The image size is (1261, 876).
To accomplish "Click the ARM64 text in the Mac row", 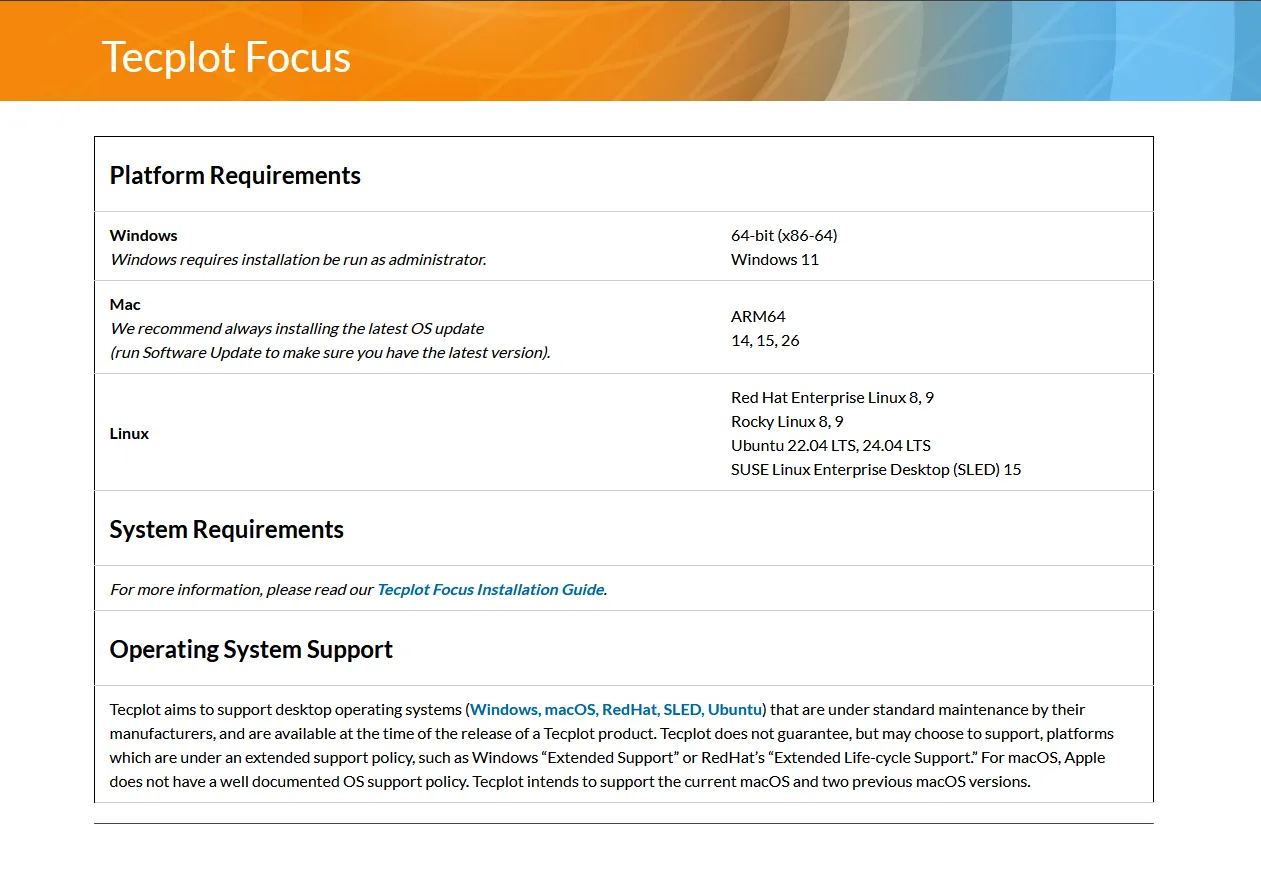I will tap(758, 316).
